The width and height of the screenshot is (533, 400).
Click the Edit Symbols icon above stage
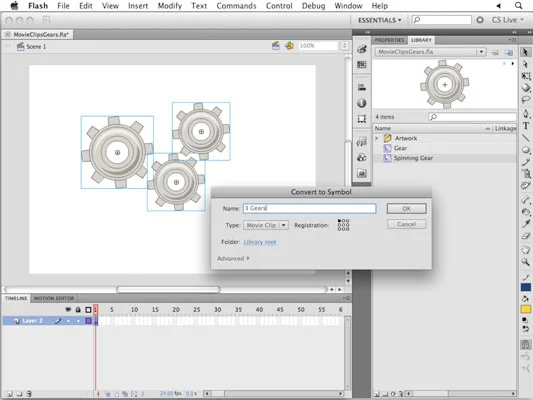click(x=289, y=46)
